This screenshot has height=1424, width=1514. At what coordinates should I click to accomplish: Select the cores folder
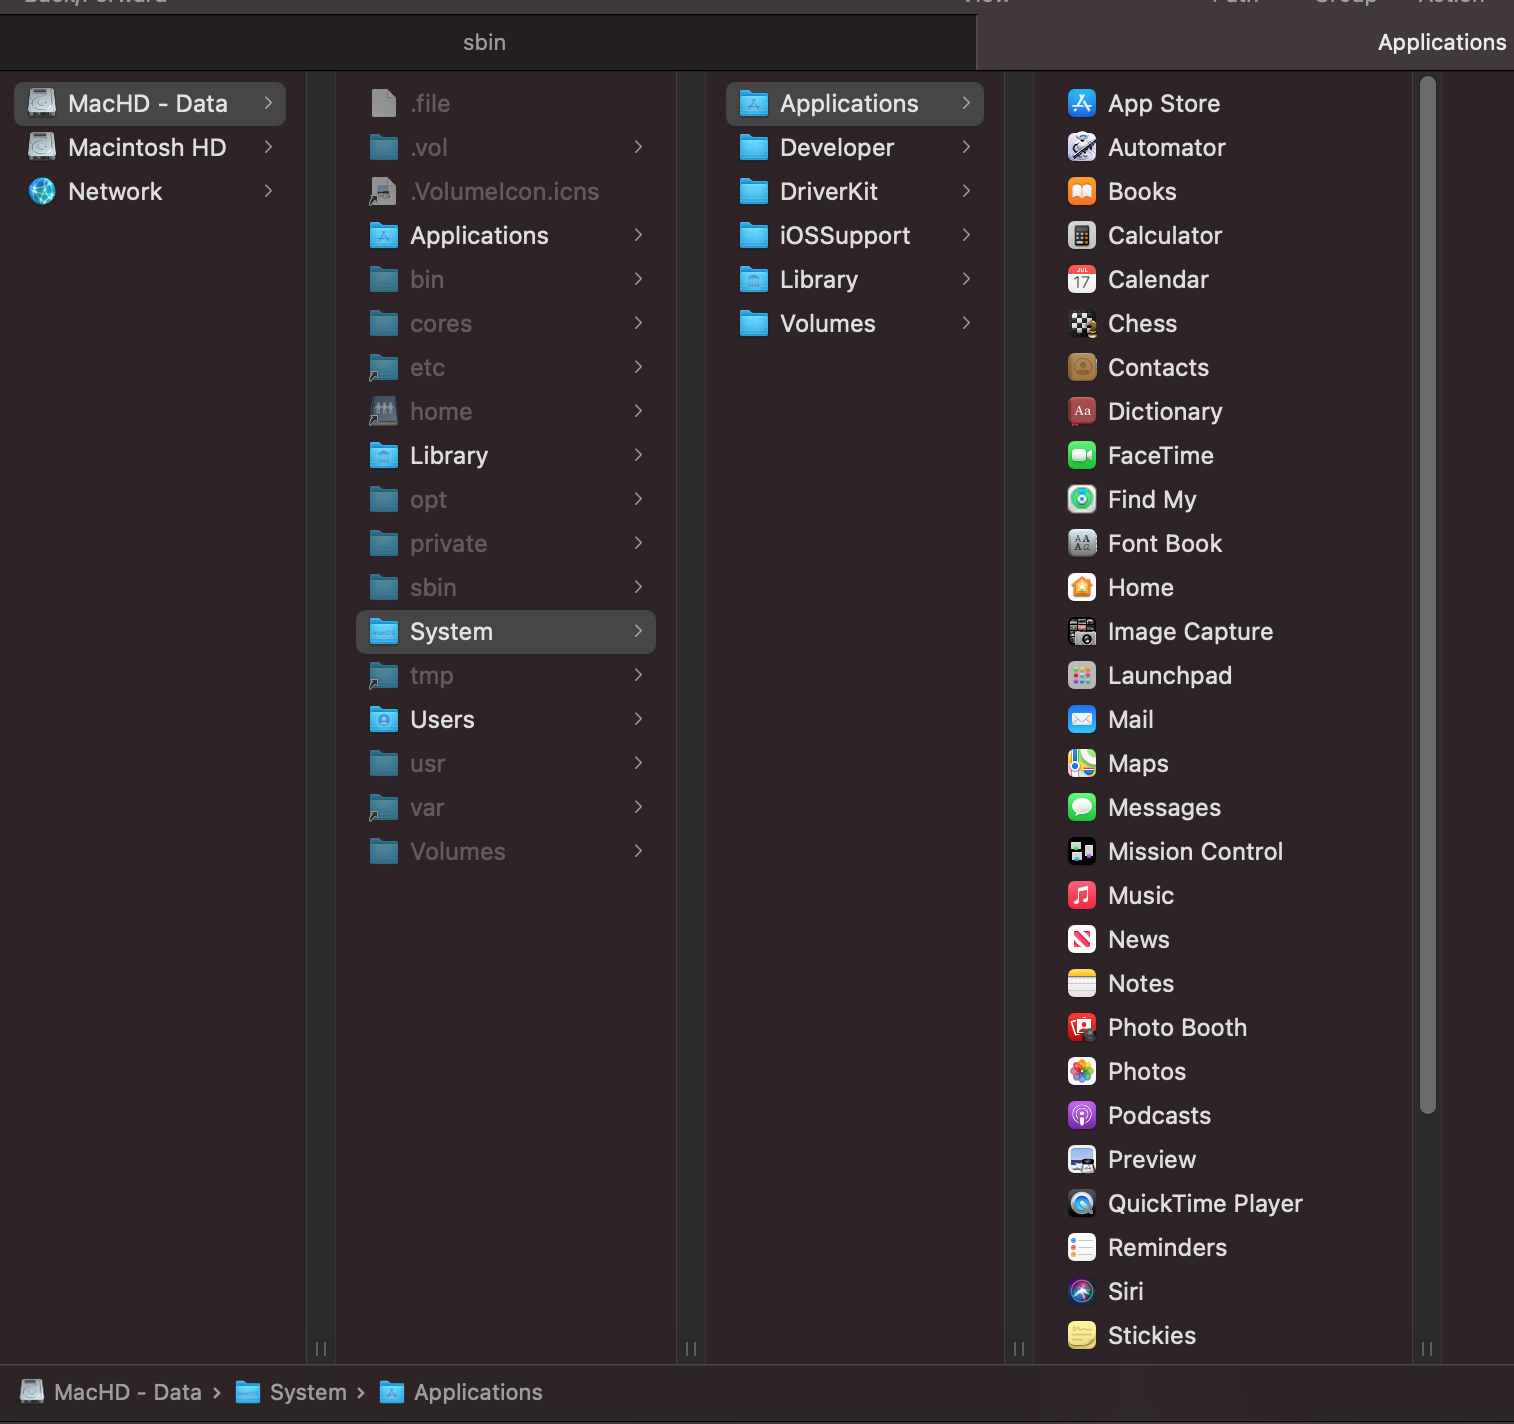click(506, 323)
